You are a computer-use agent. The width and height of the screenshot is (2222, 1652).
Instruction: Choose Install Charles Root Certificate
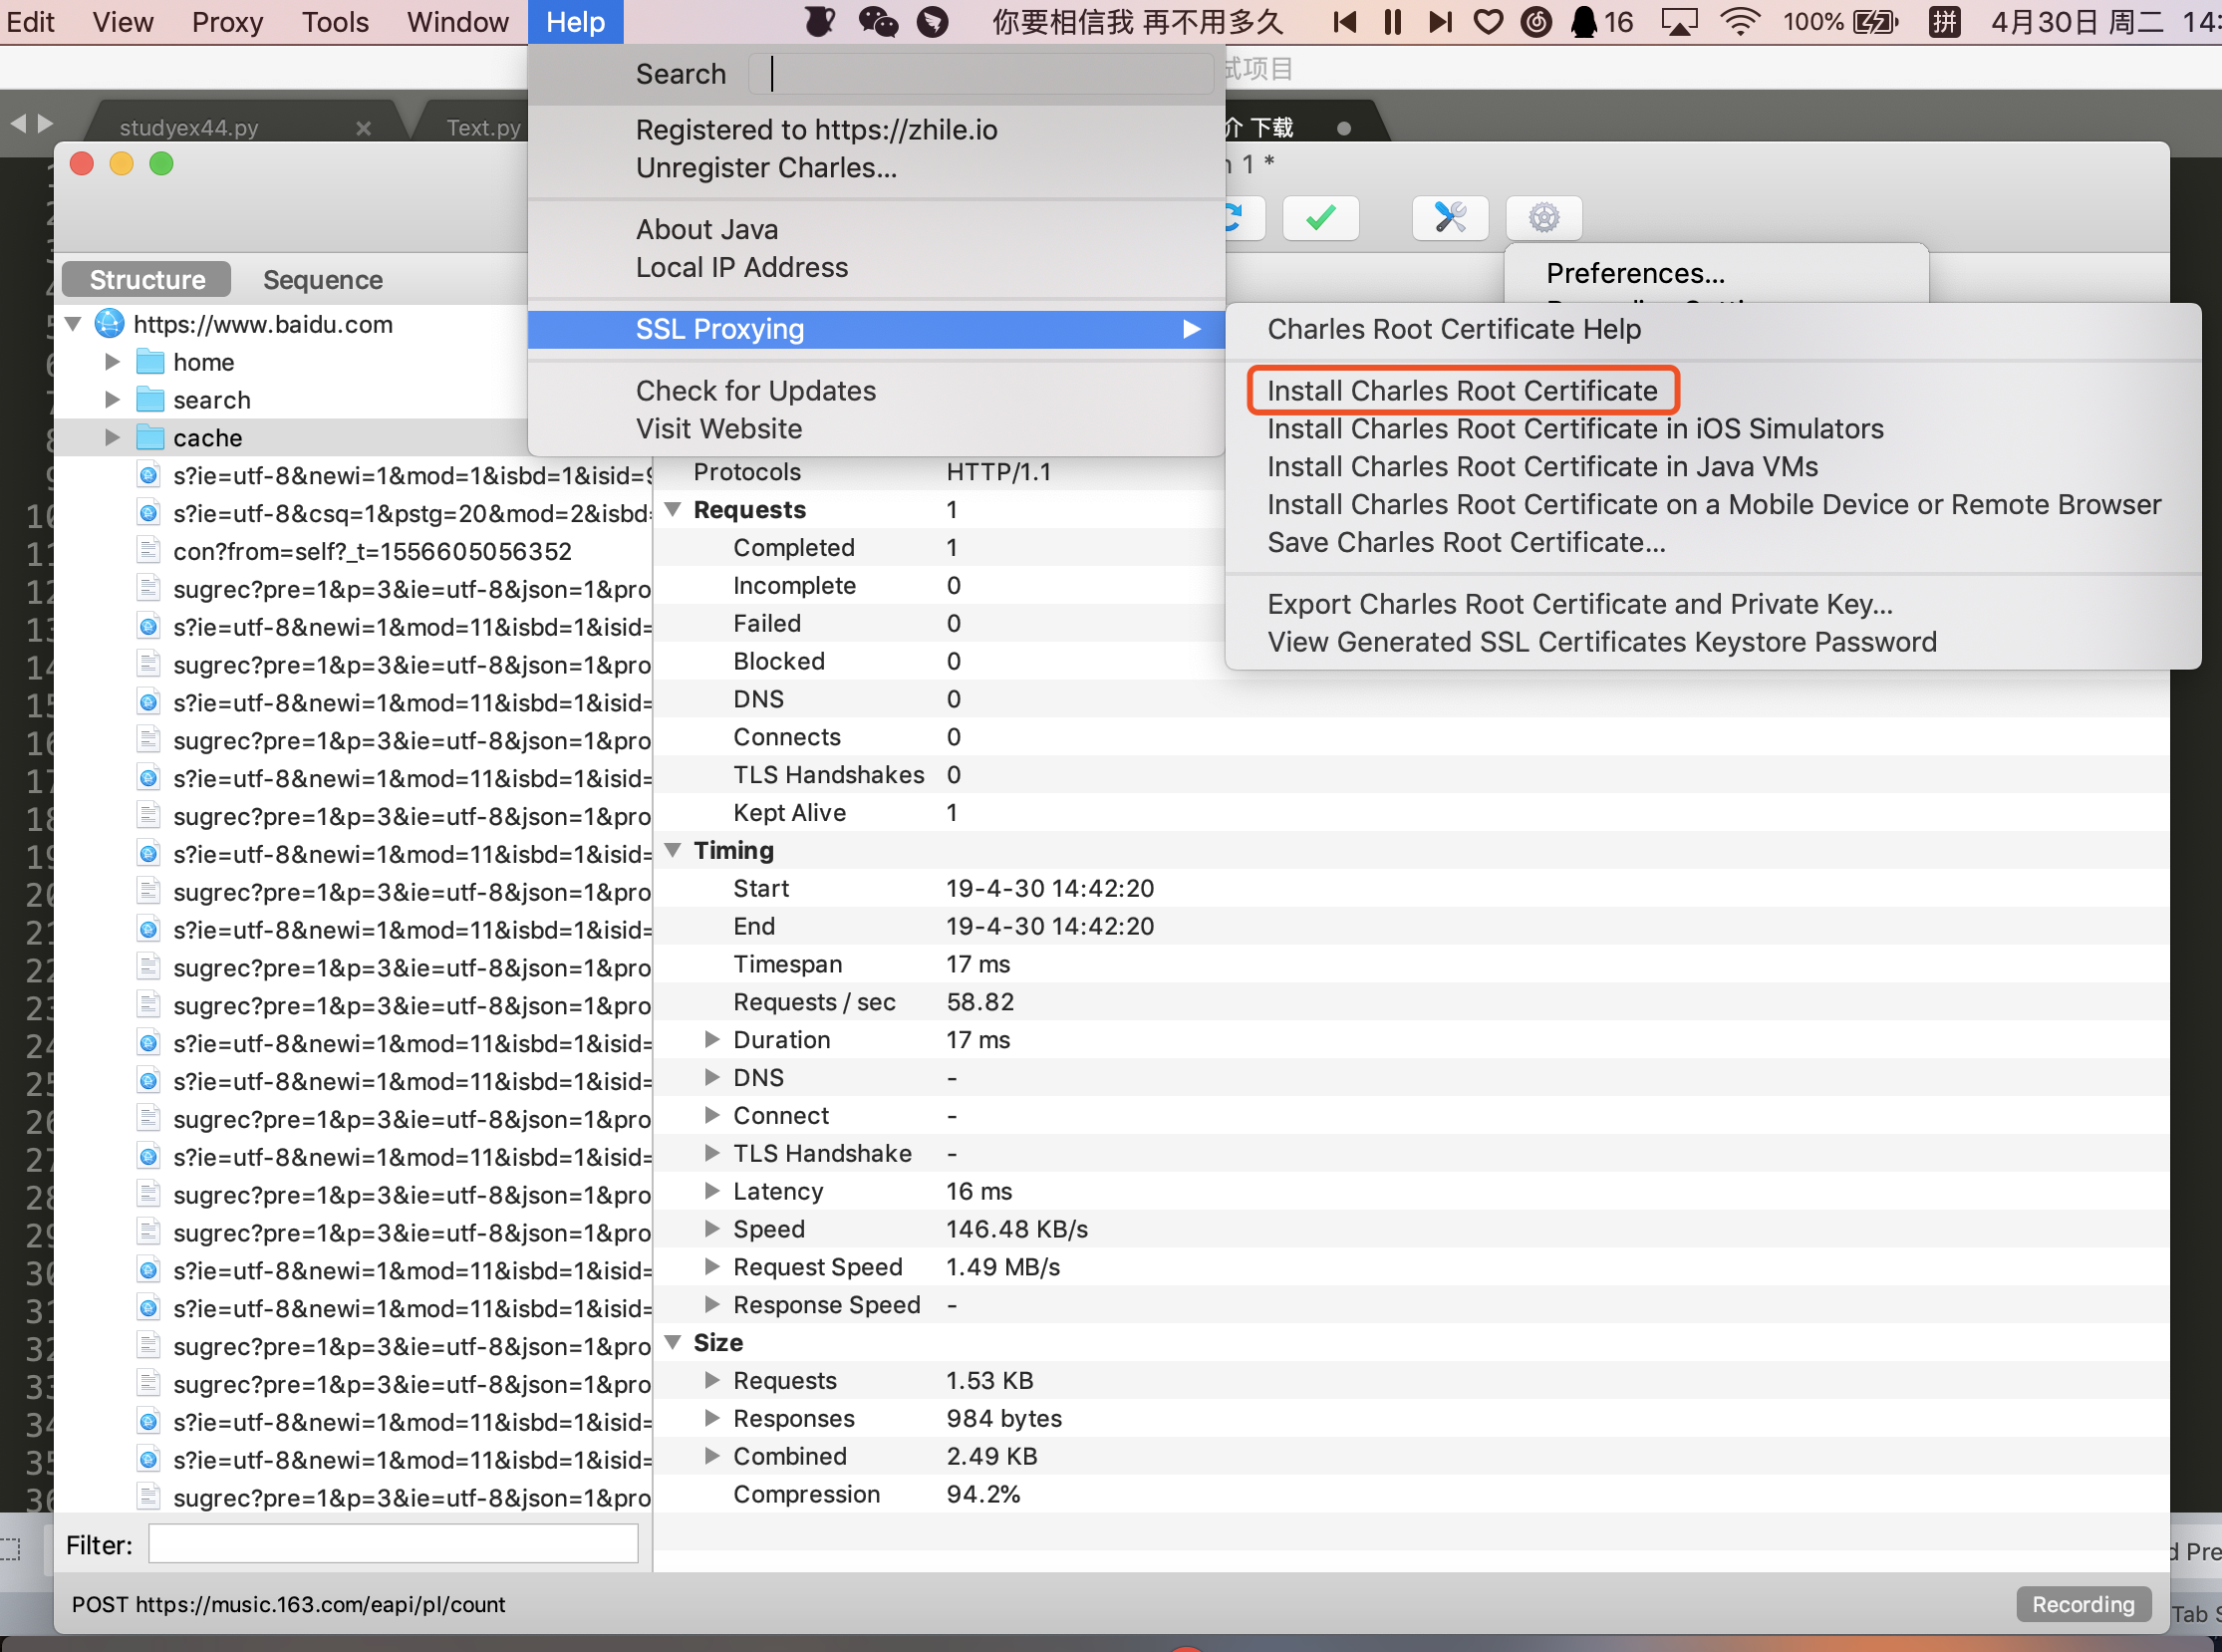(x=1462, y=390)
